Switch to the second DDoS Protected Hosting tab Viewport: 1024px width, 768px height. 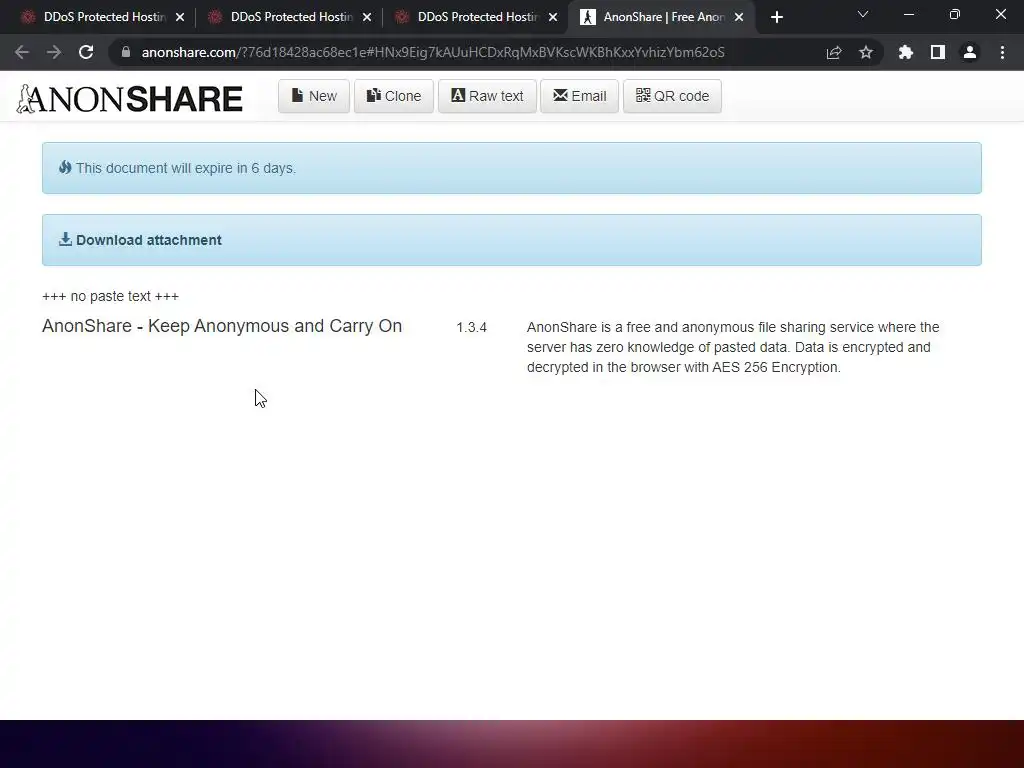(x=288, y=17)
